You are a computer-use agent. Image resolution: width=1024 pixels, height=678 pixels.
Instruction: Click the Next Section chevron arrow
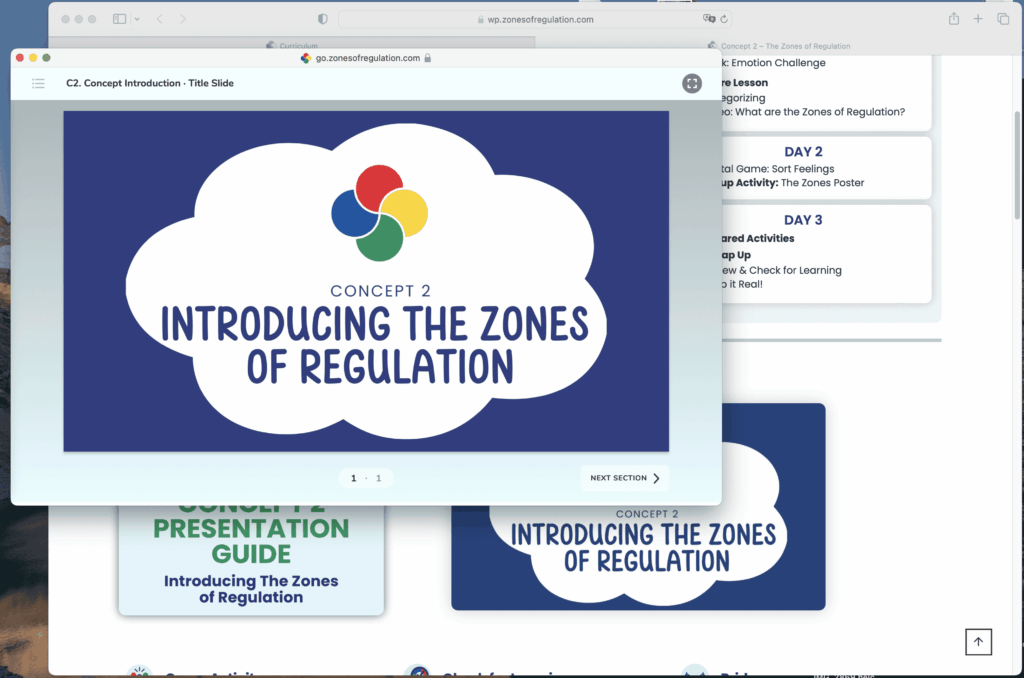pyautogui.click(x=656, y=478)
